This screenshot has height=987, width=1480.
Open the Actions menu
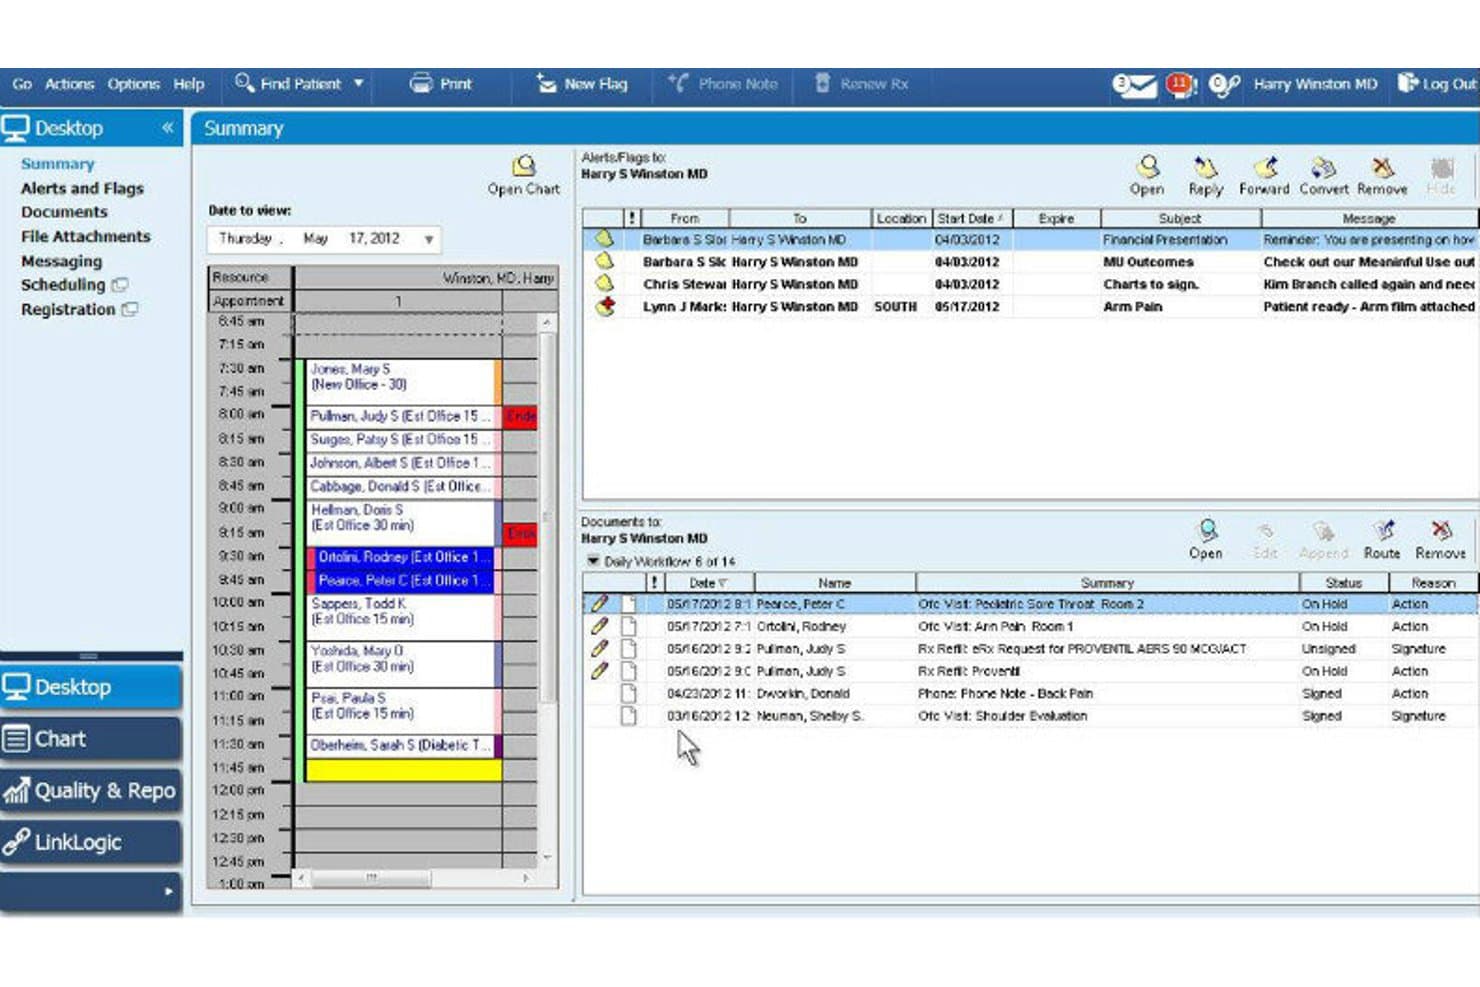pos(69,84)
